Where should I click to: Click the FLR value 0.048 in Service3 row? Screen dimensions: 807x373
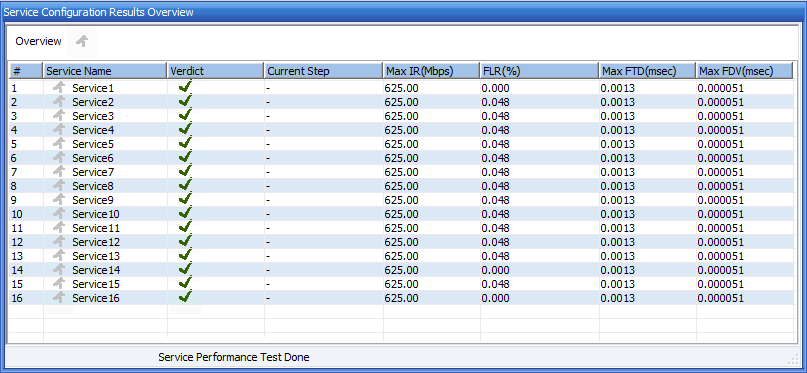point(496,116)
